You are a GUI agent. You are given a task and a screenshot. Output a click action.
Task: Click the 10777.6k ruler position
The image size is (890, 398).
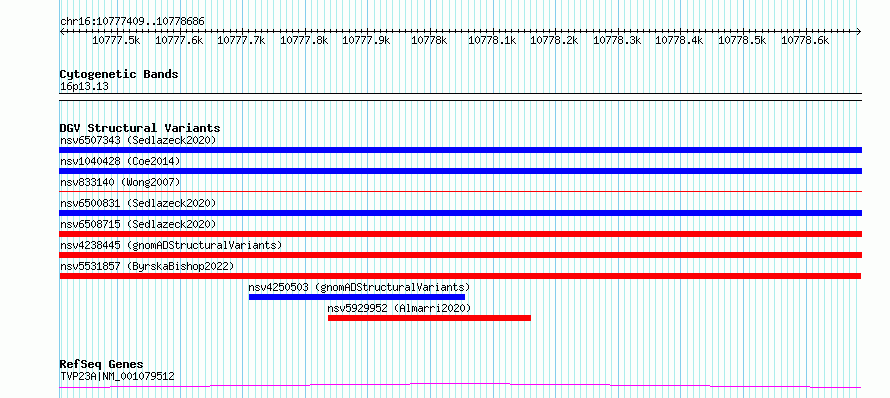pyautogui.click(x=179, y=40)
